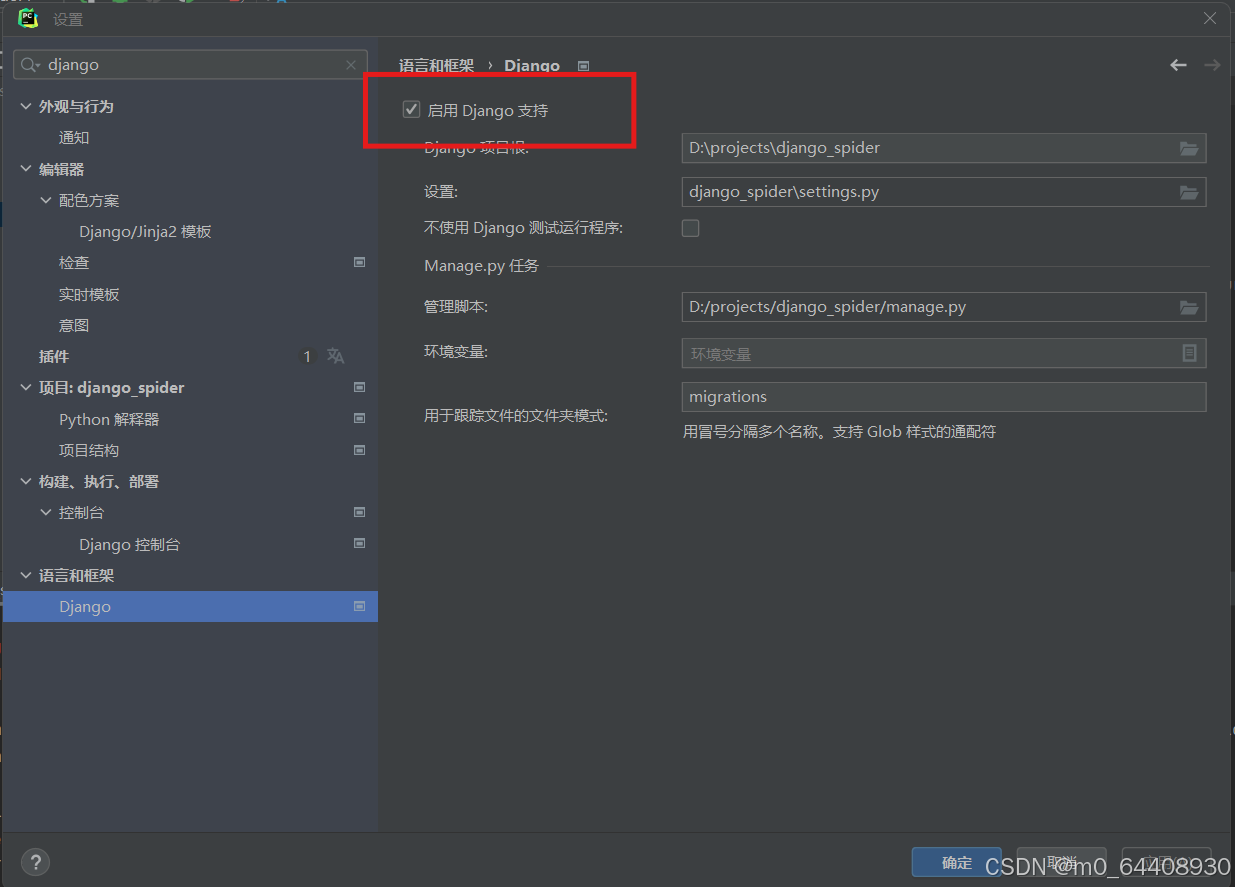
Task: Collapse the 外观与行为 section
Action: (26, 106)
